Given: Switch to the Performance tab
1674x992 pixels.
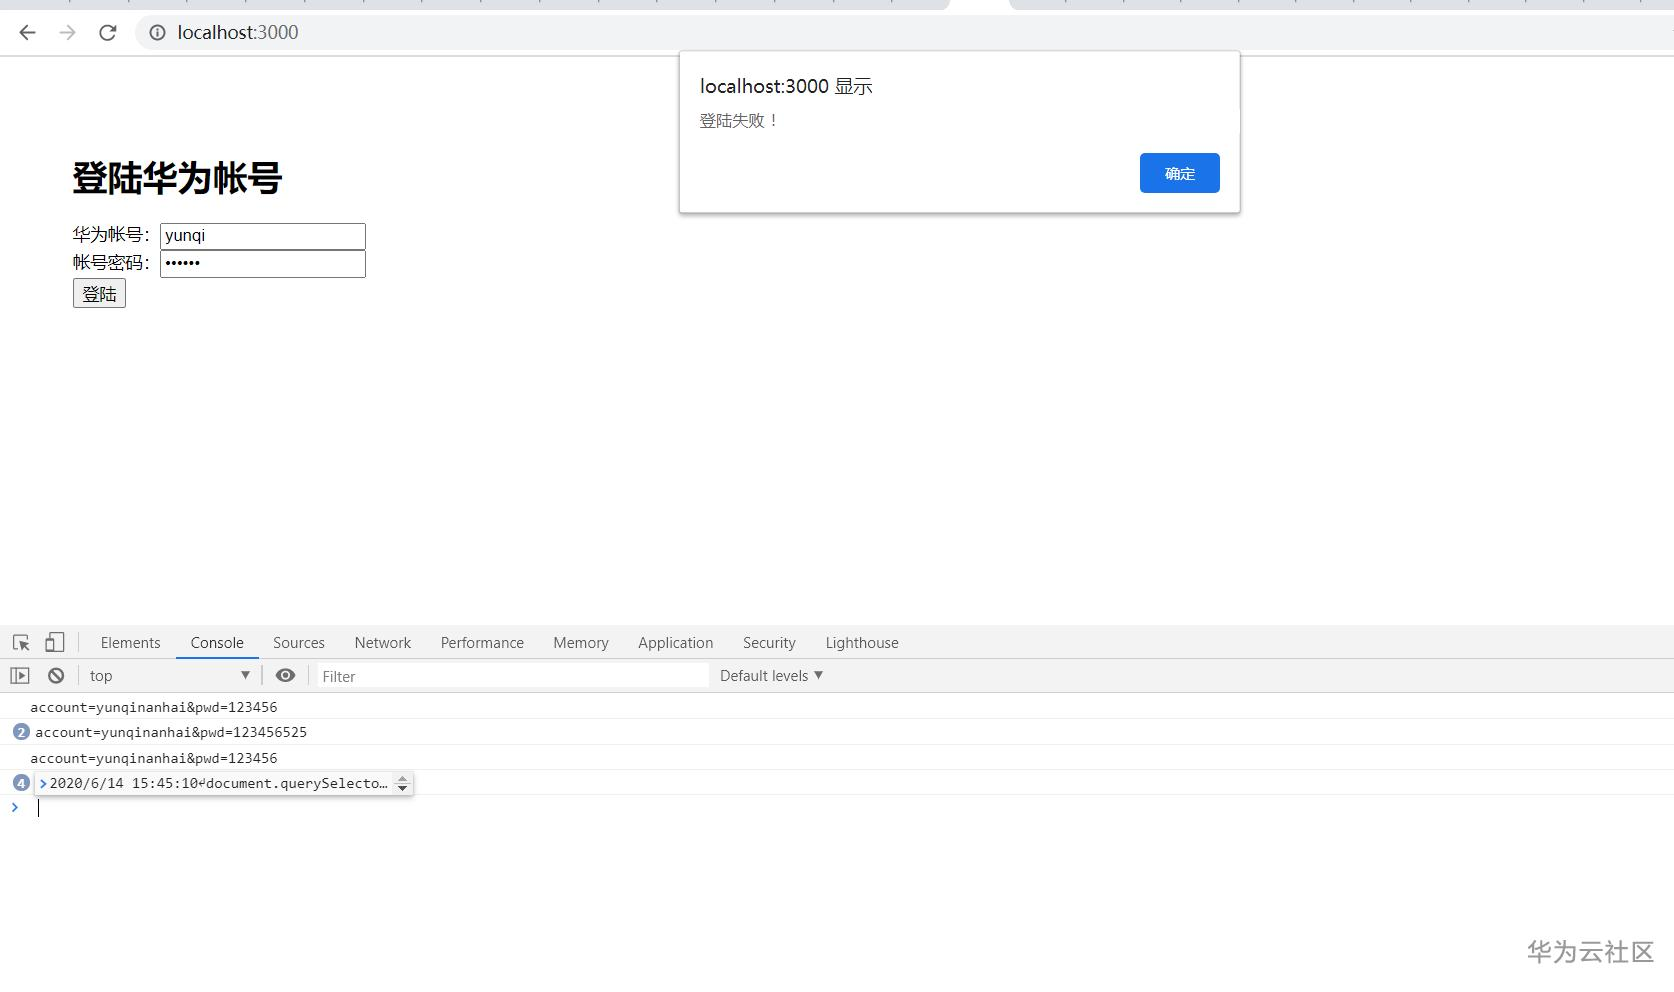Looking at the screenshot, I should (482, 642).
